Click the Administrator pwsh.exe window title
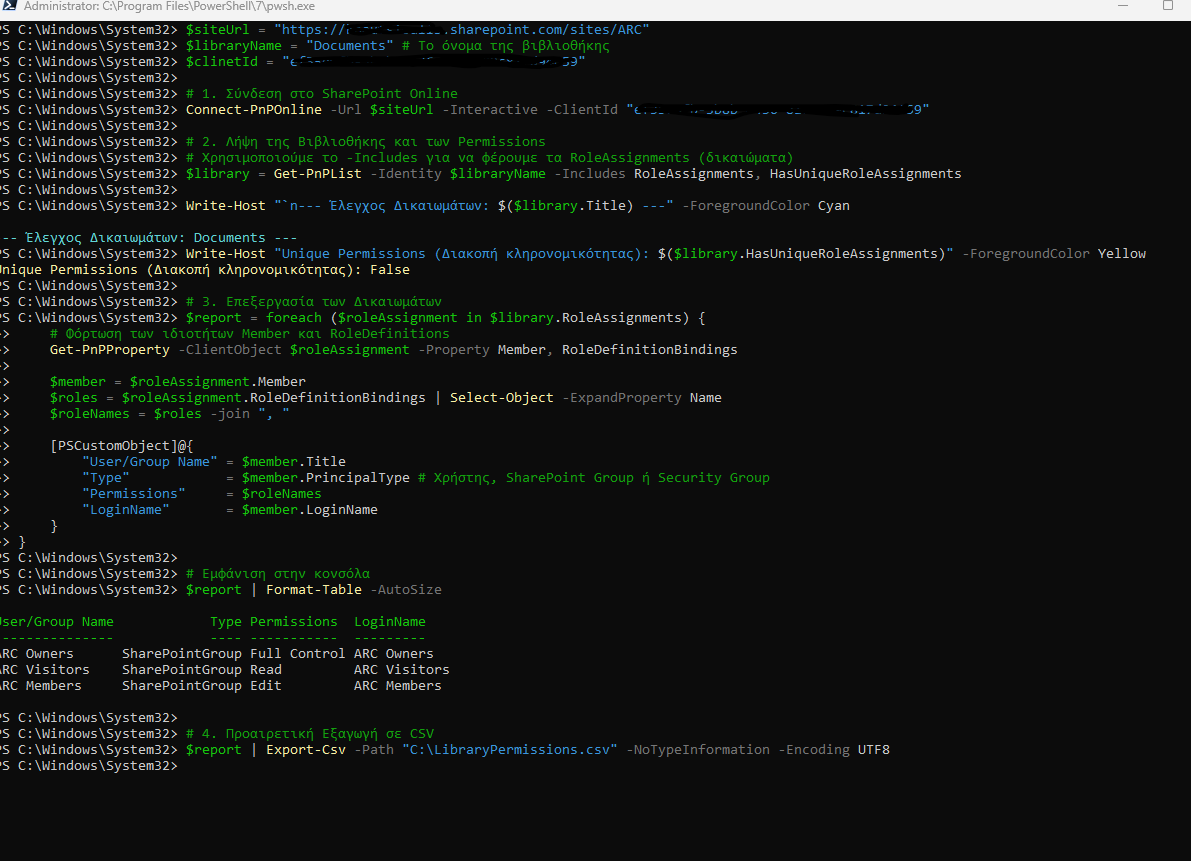The width and height of the screenshot is (1191, 861). click(169, 6)
